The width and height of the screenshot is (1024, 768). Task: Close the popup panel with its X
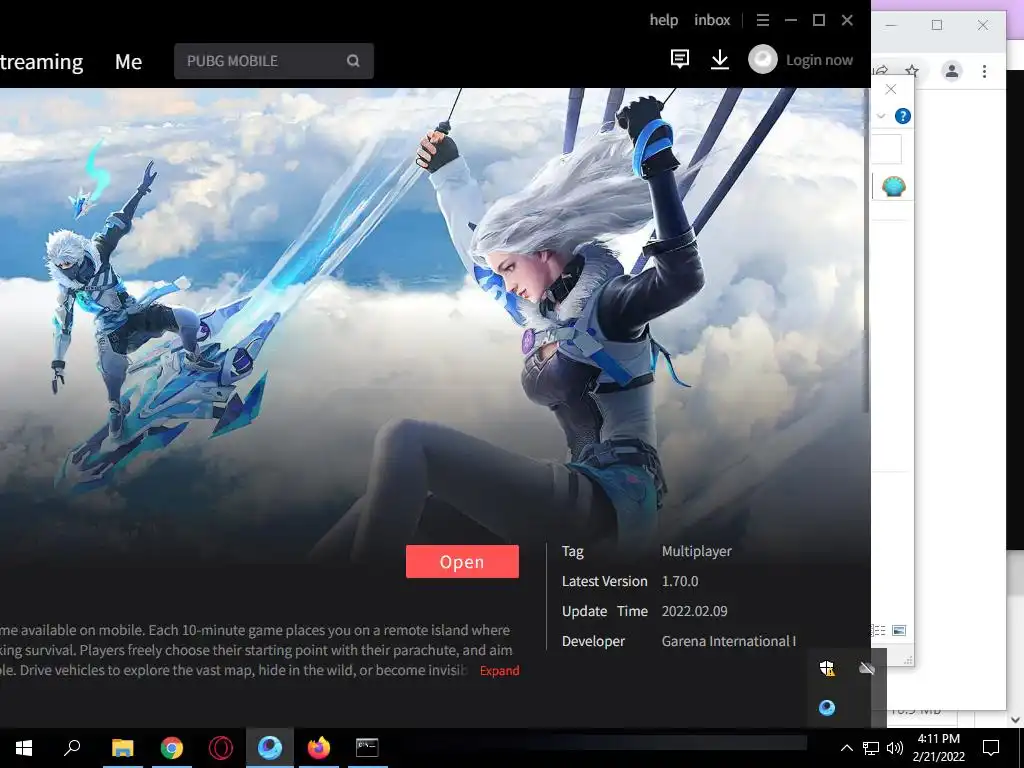click(x=891, y=89)
